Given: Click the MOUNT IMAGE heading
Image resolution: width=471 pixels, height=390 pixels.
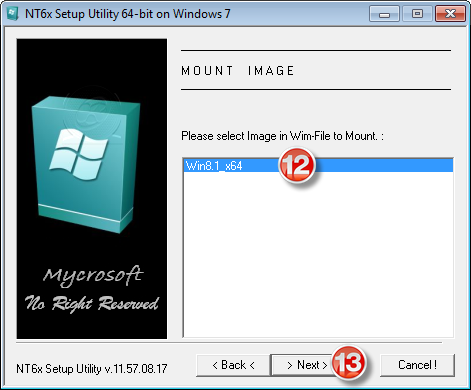Looking at the screenshot, I should [237, 71].
